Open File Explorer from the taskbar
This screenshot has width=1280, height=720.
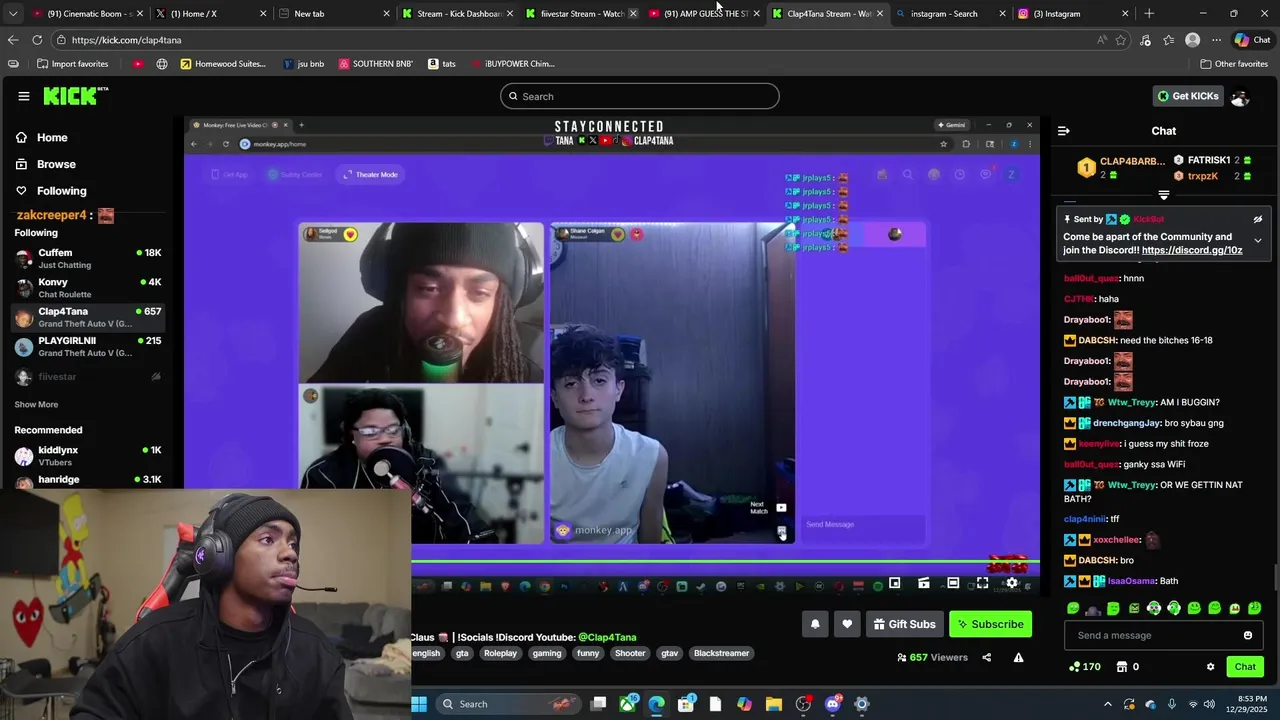[x=773, y=704]
